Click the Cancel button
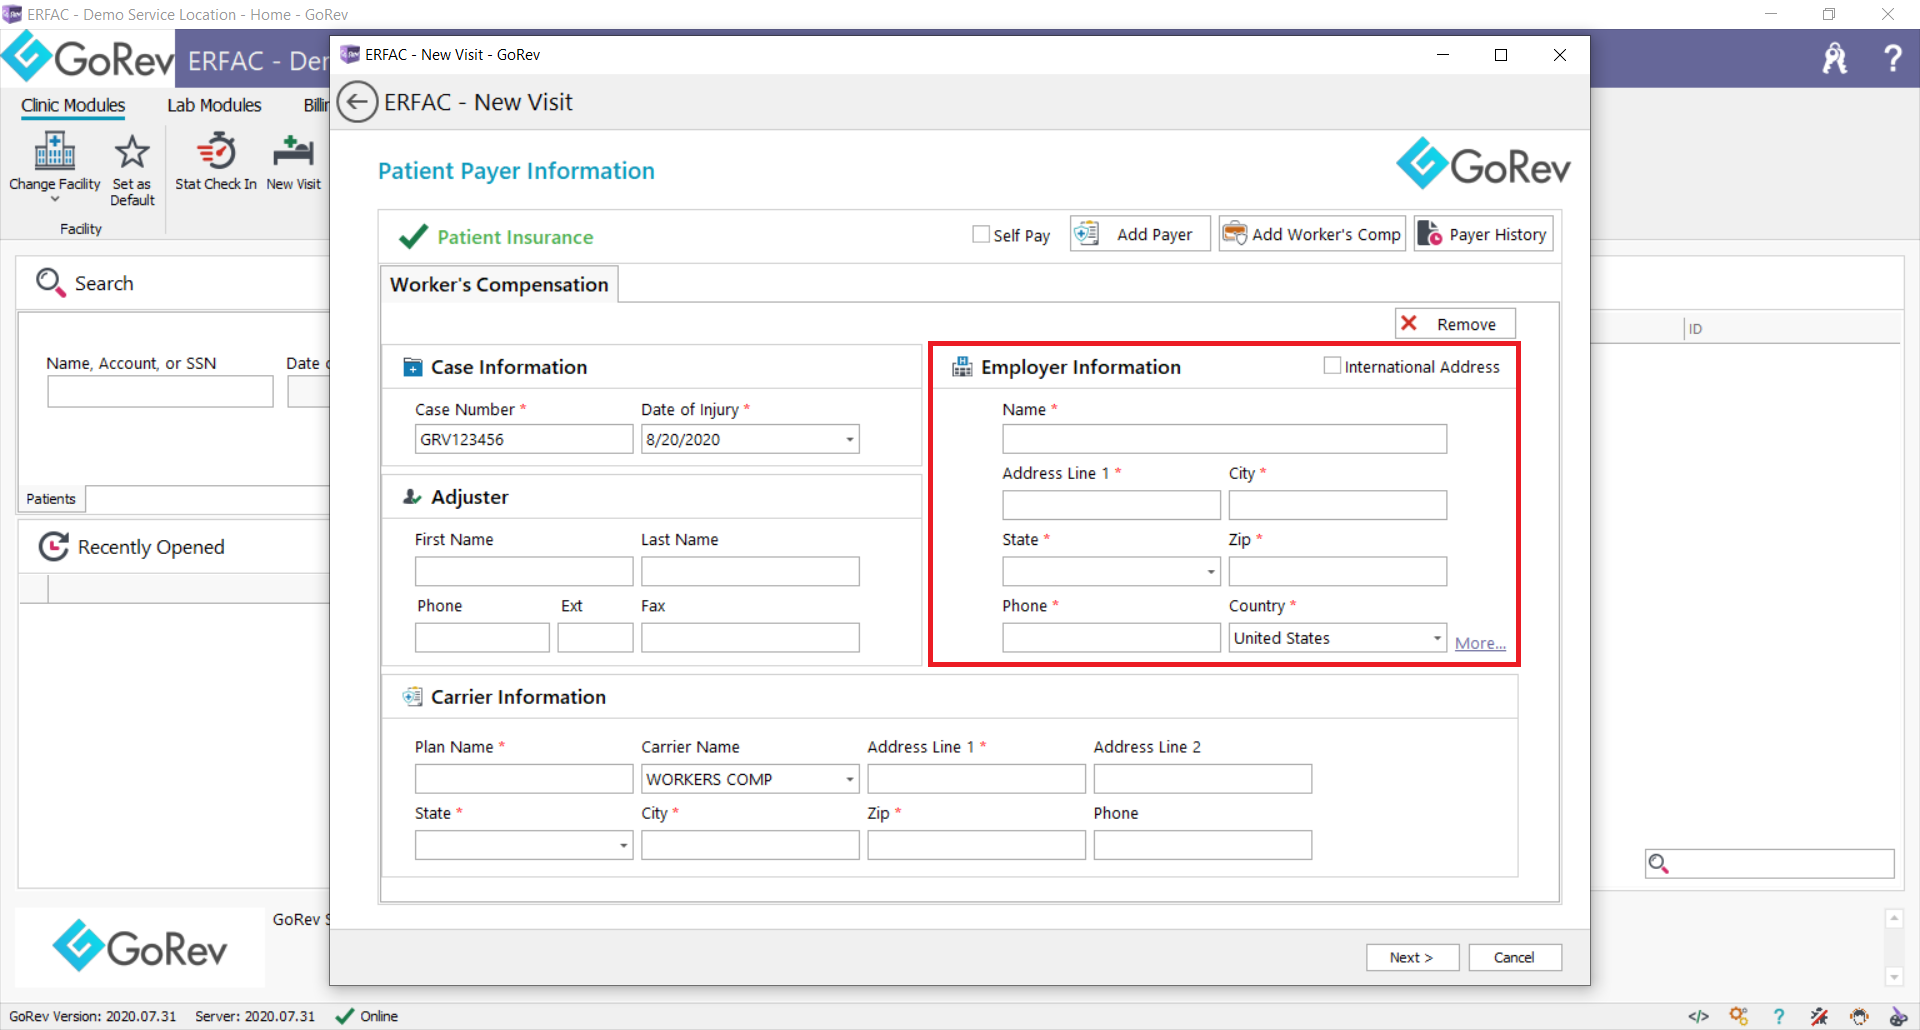 point(1514,957)
